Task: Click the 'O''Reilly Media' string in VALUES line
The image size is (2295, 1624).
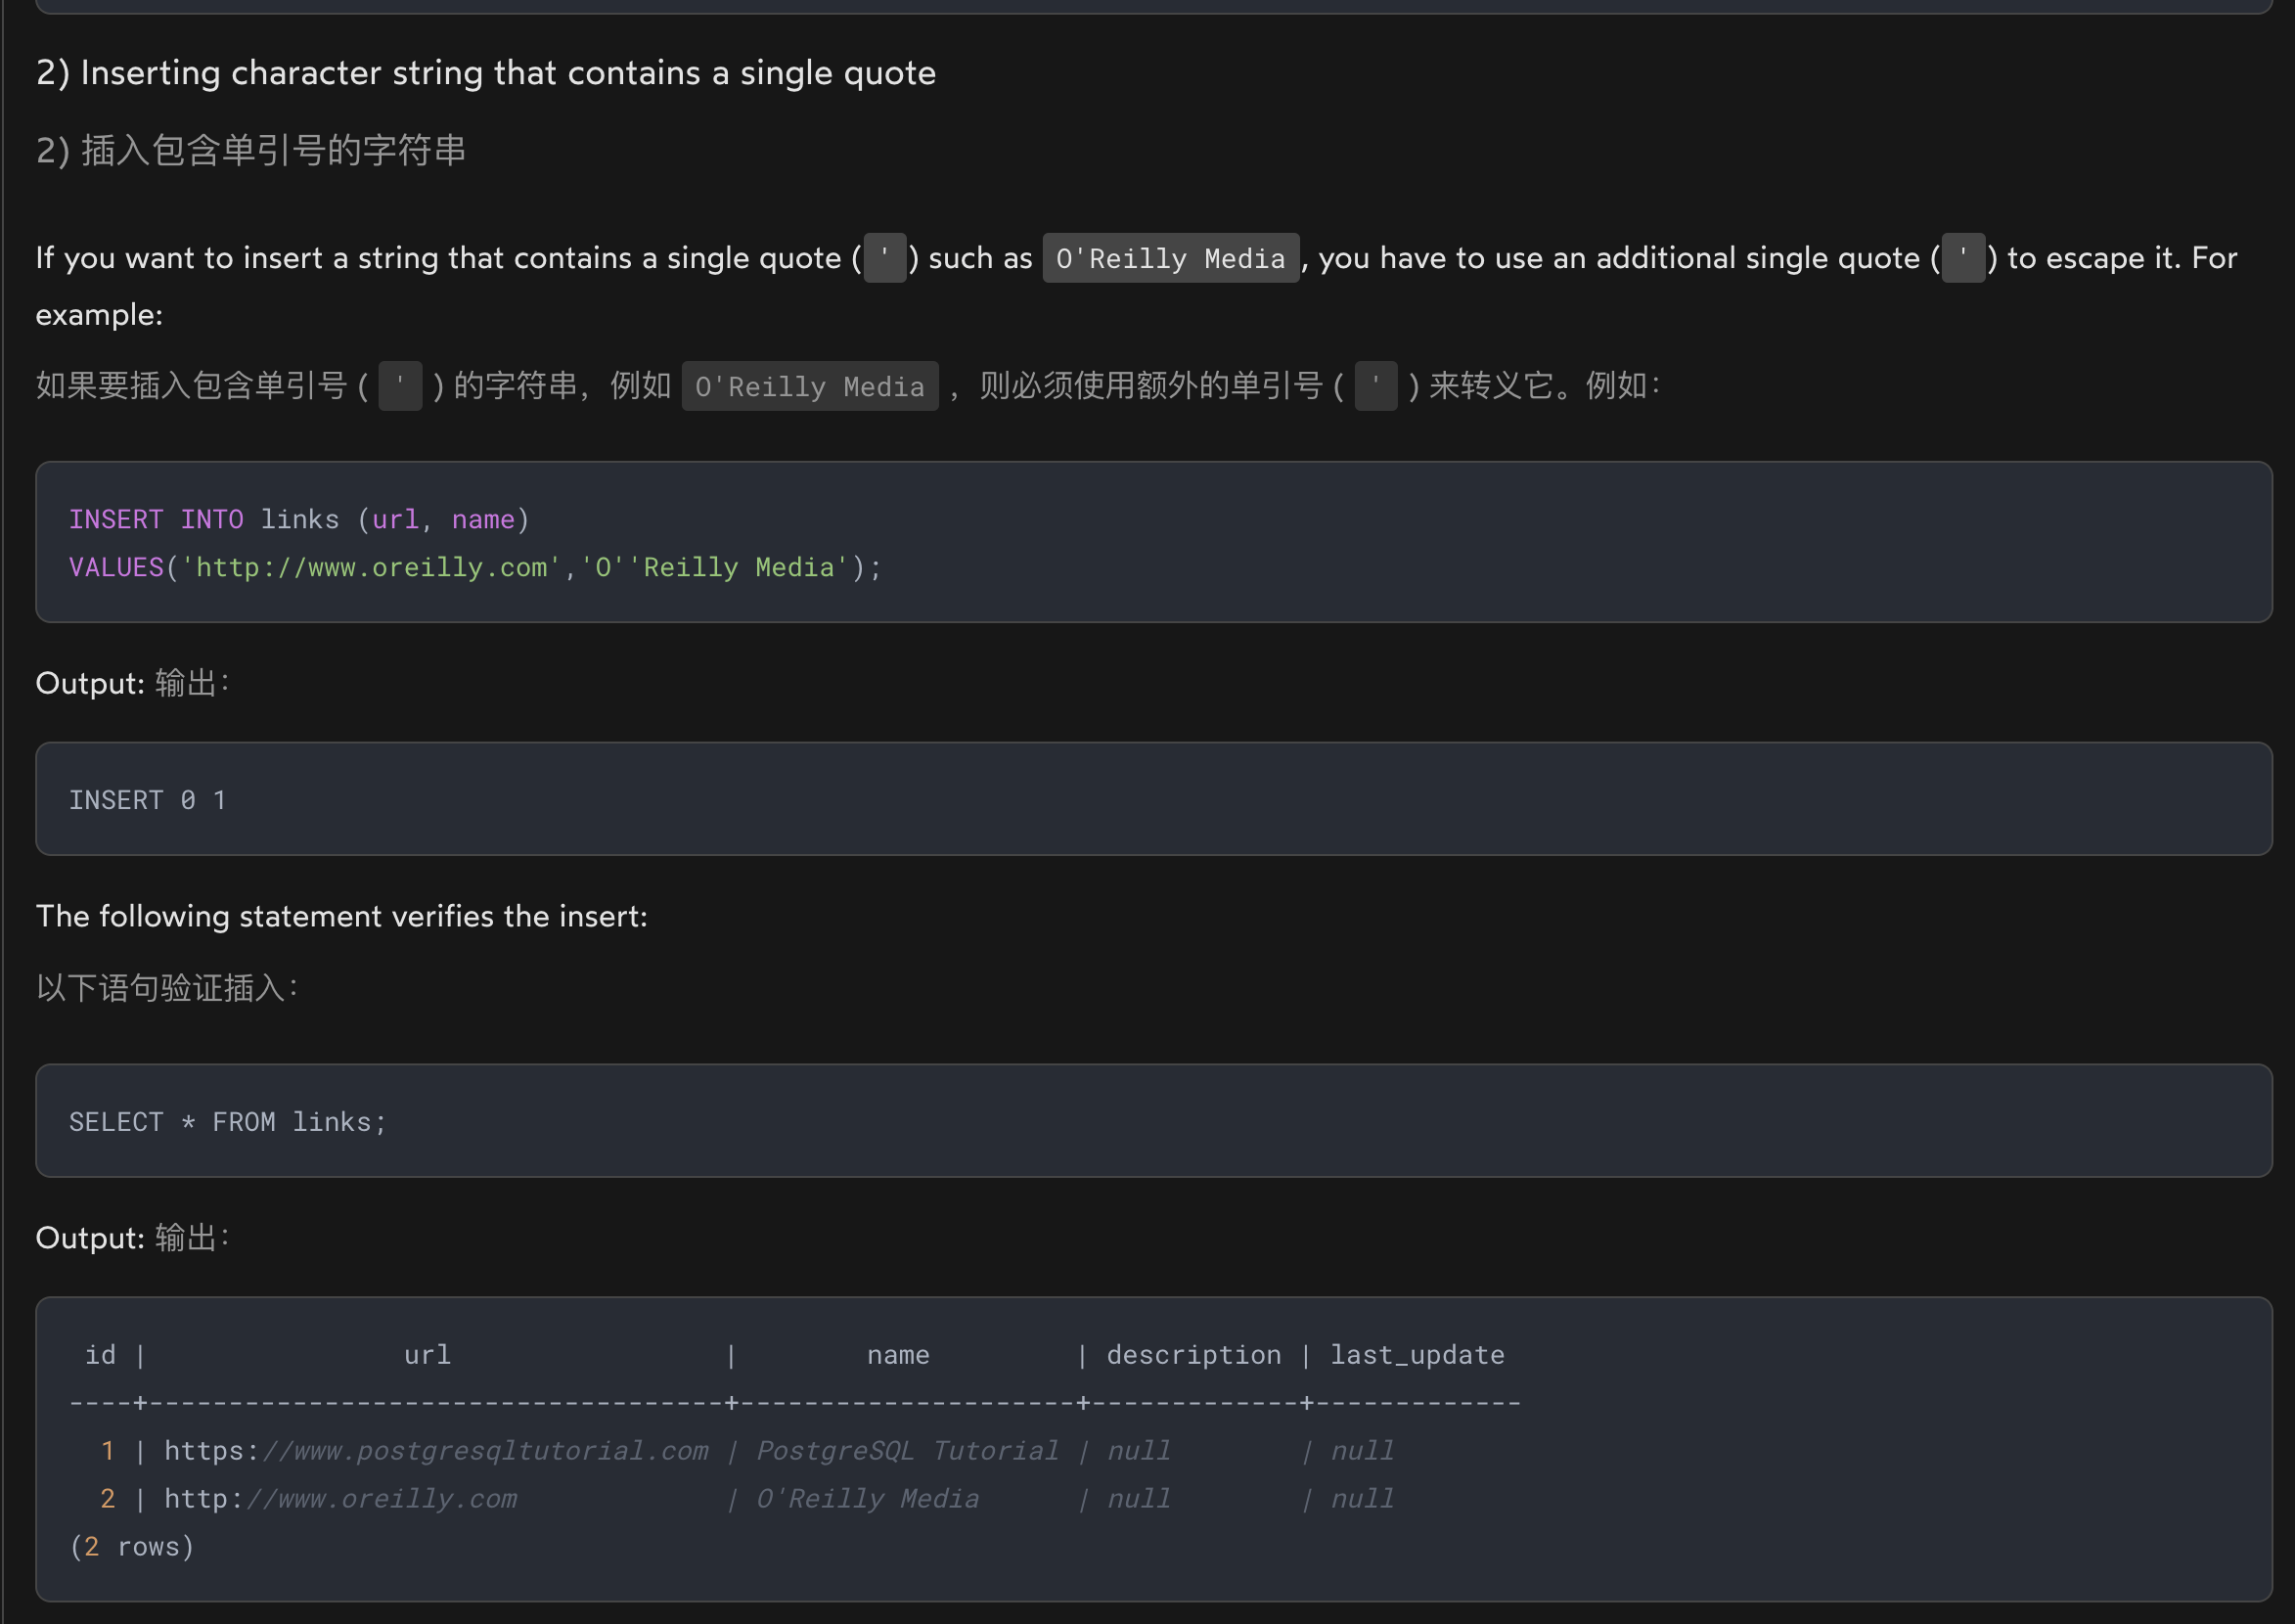Action: [x=714, y=567]
